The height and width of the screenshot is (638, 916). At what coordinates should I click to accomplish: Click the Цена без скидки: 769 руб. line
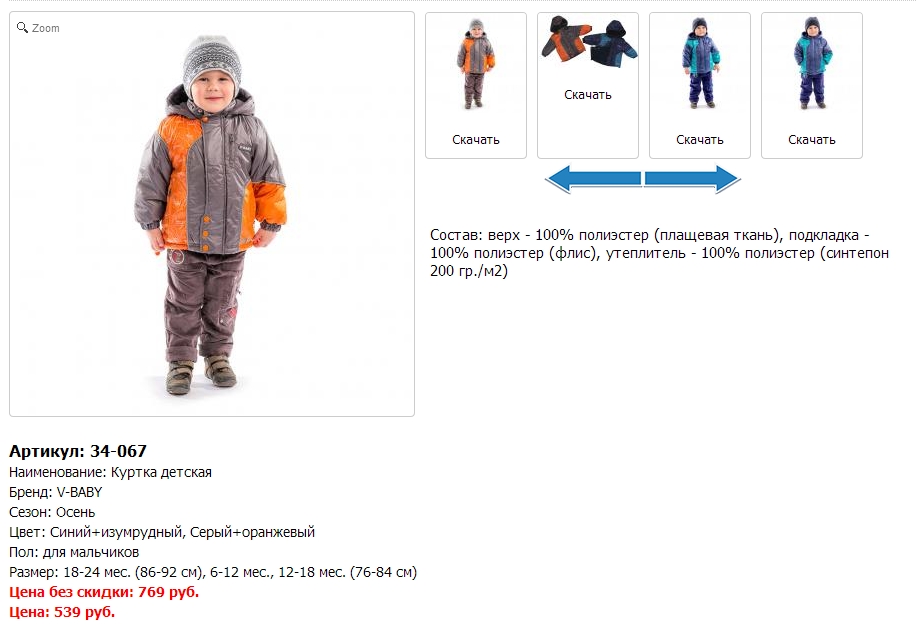click(104, 592)
